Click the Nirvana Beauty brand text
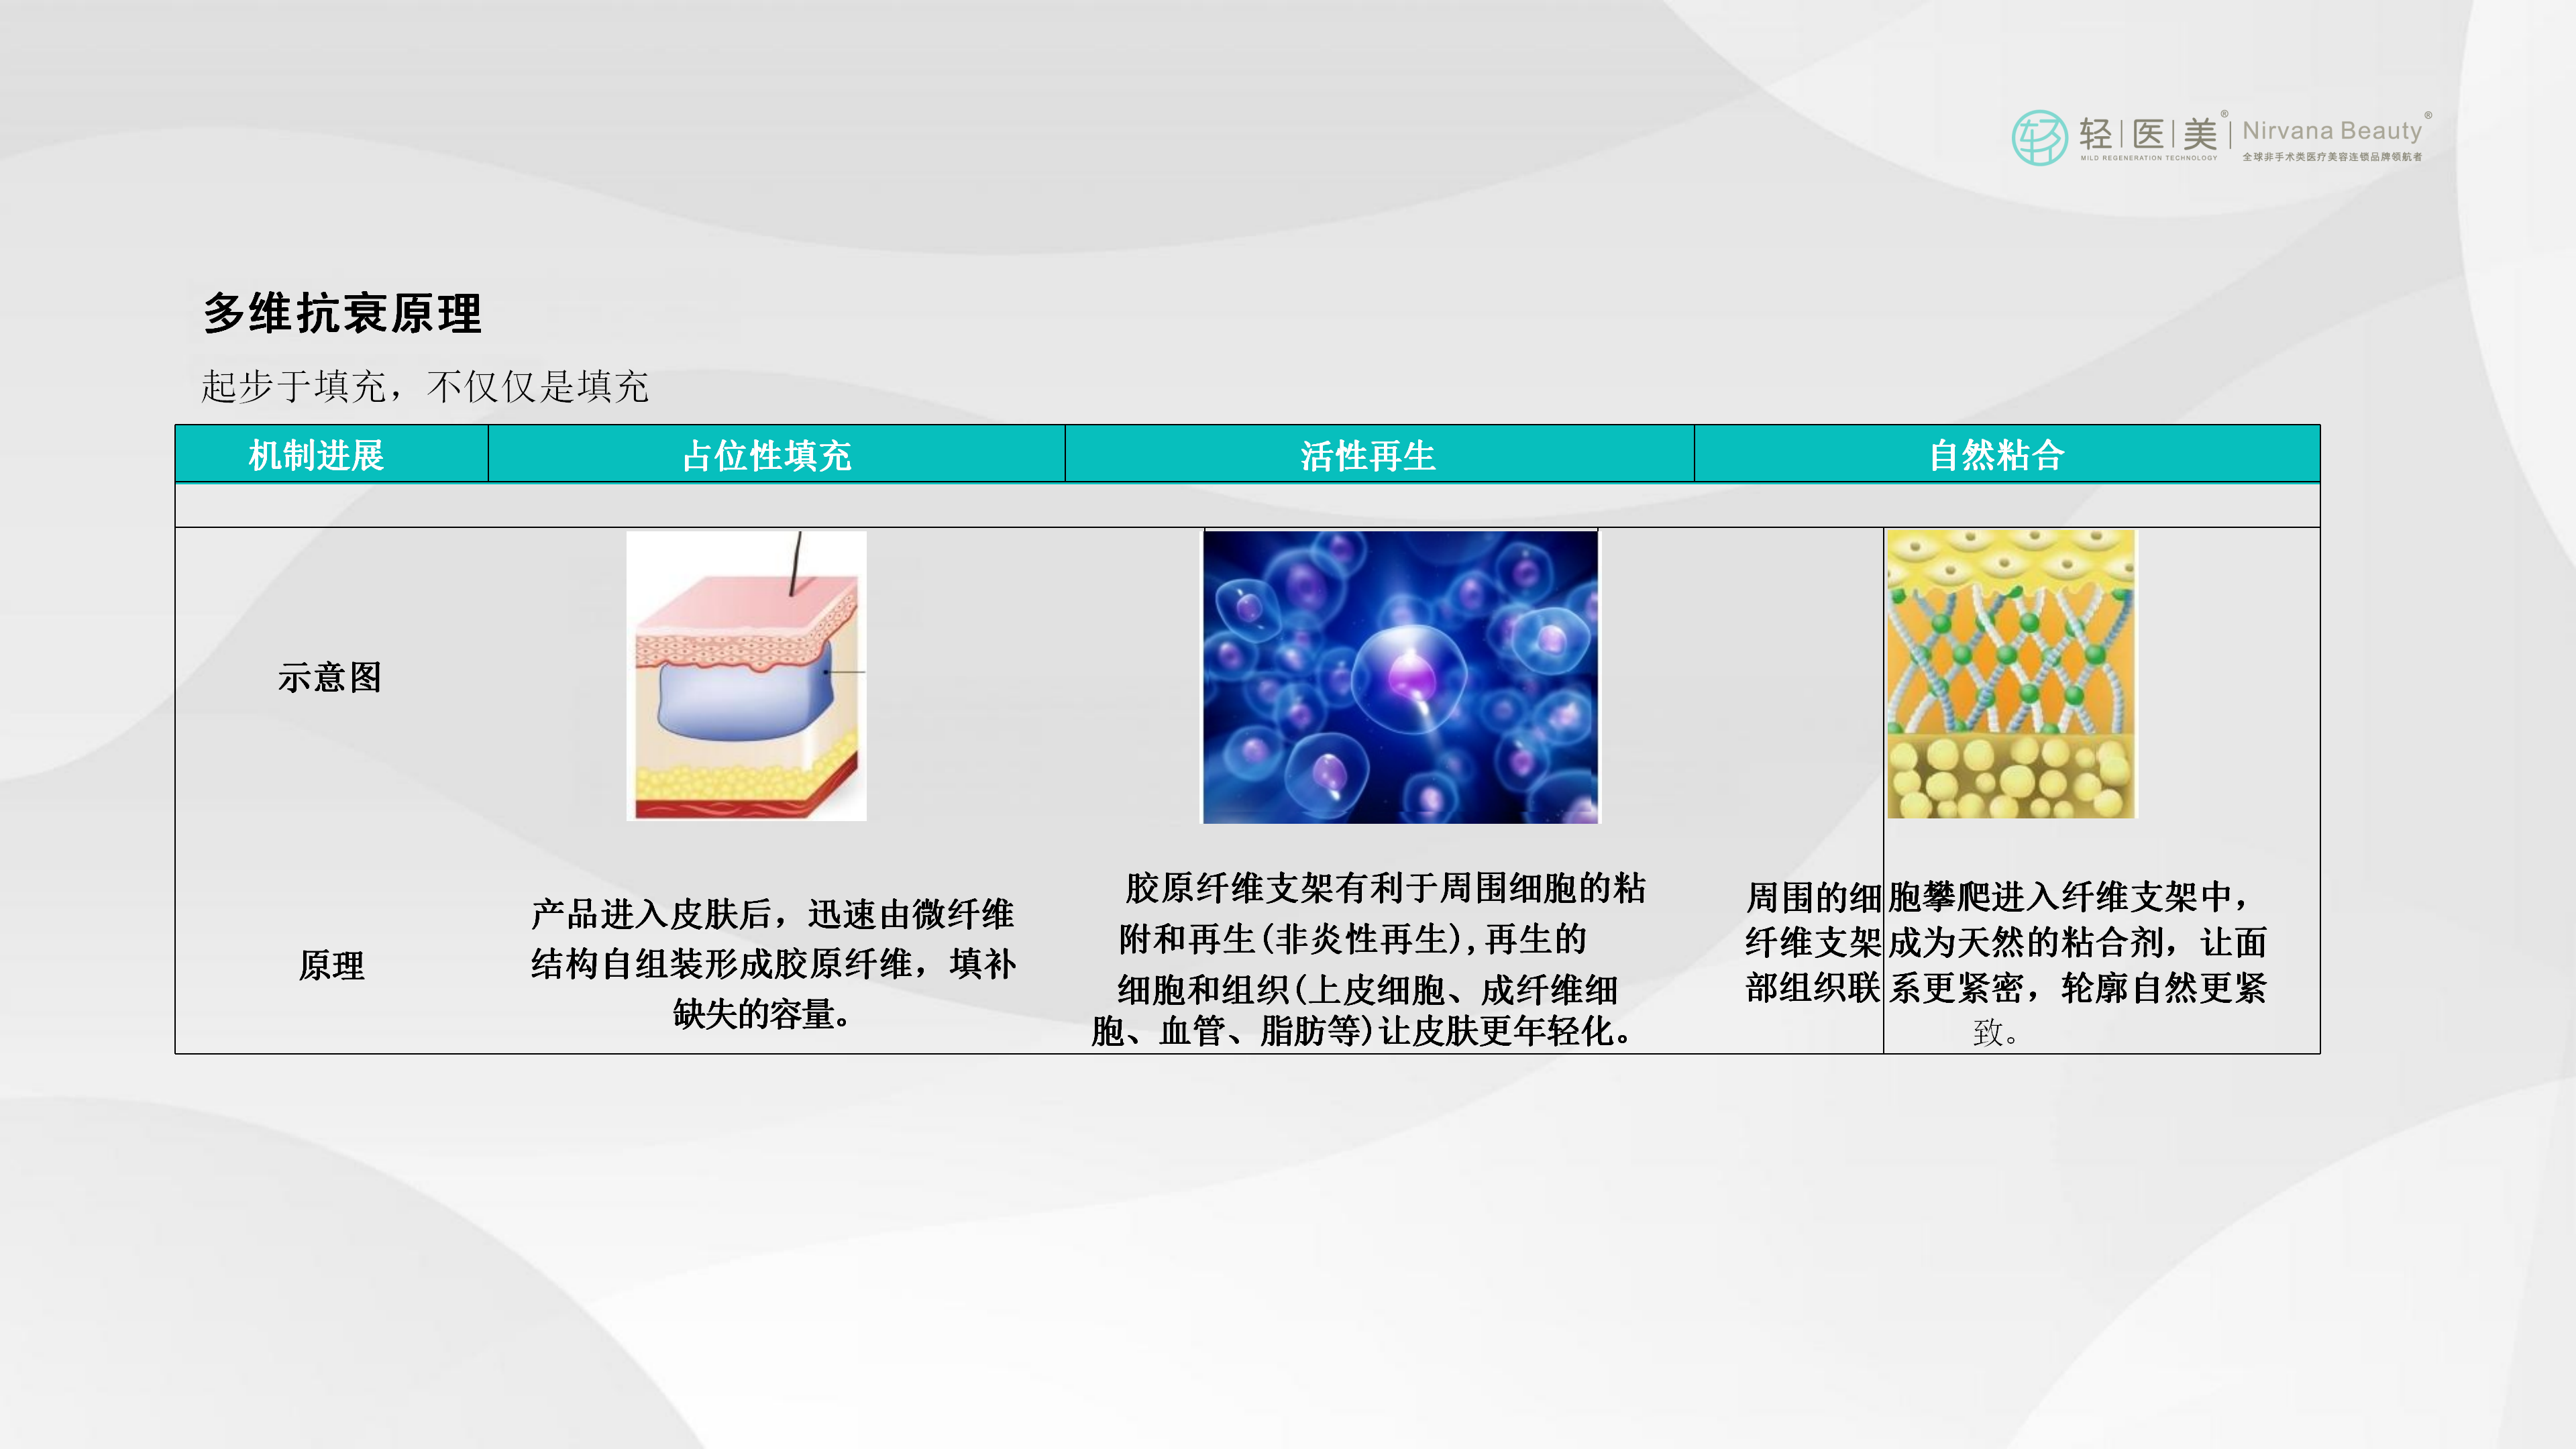The width and height of the screenshot is (2576, 1449). click(2332, 131)
